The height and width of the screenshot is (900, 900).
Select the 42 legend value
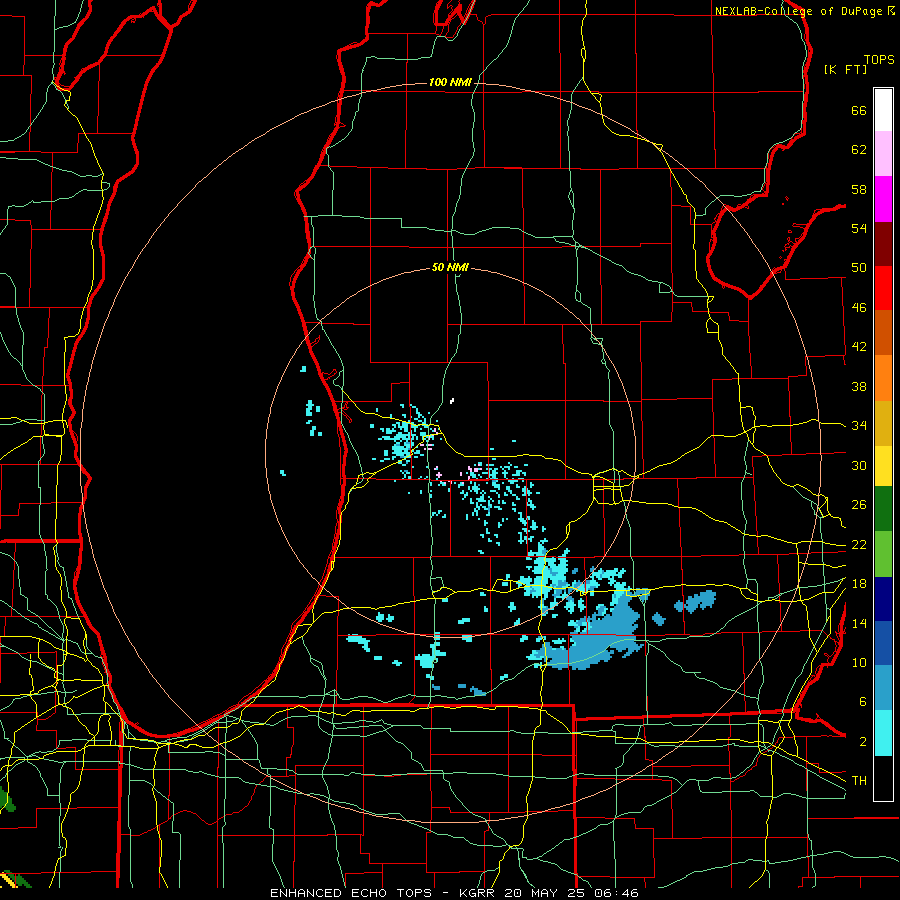click(859, 347)
